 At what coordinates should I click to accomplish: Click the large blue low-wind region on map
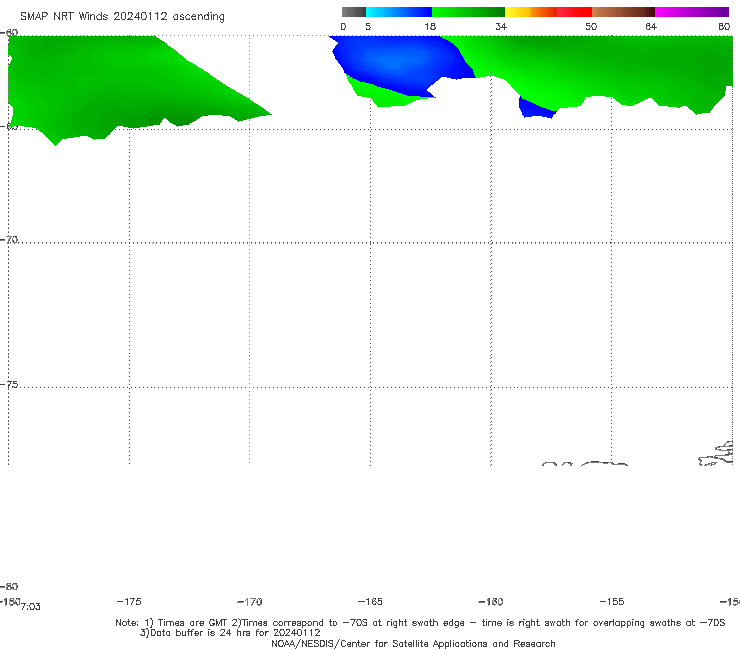401,64
